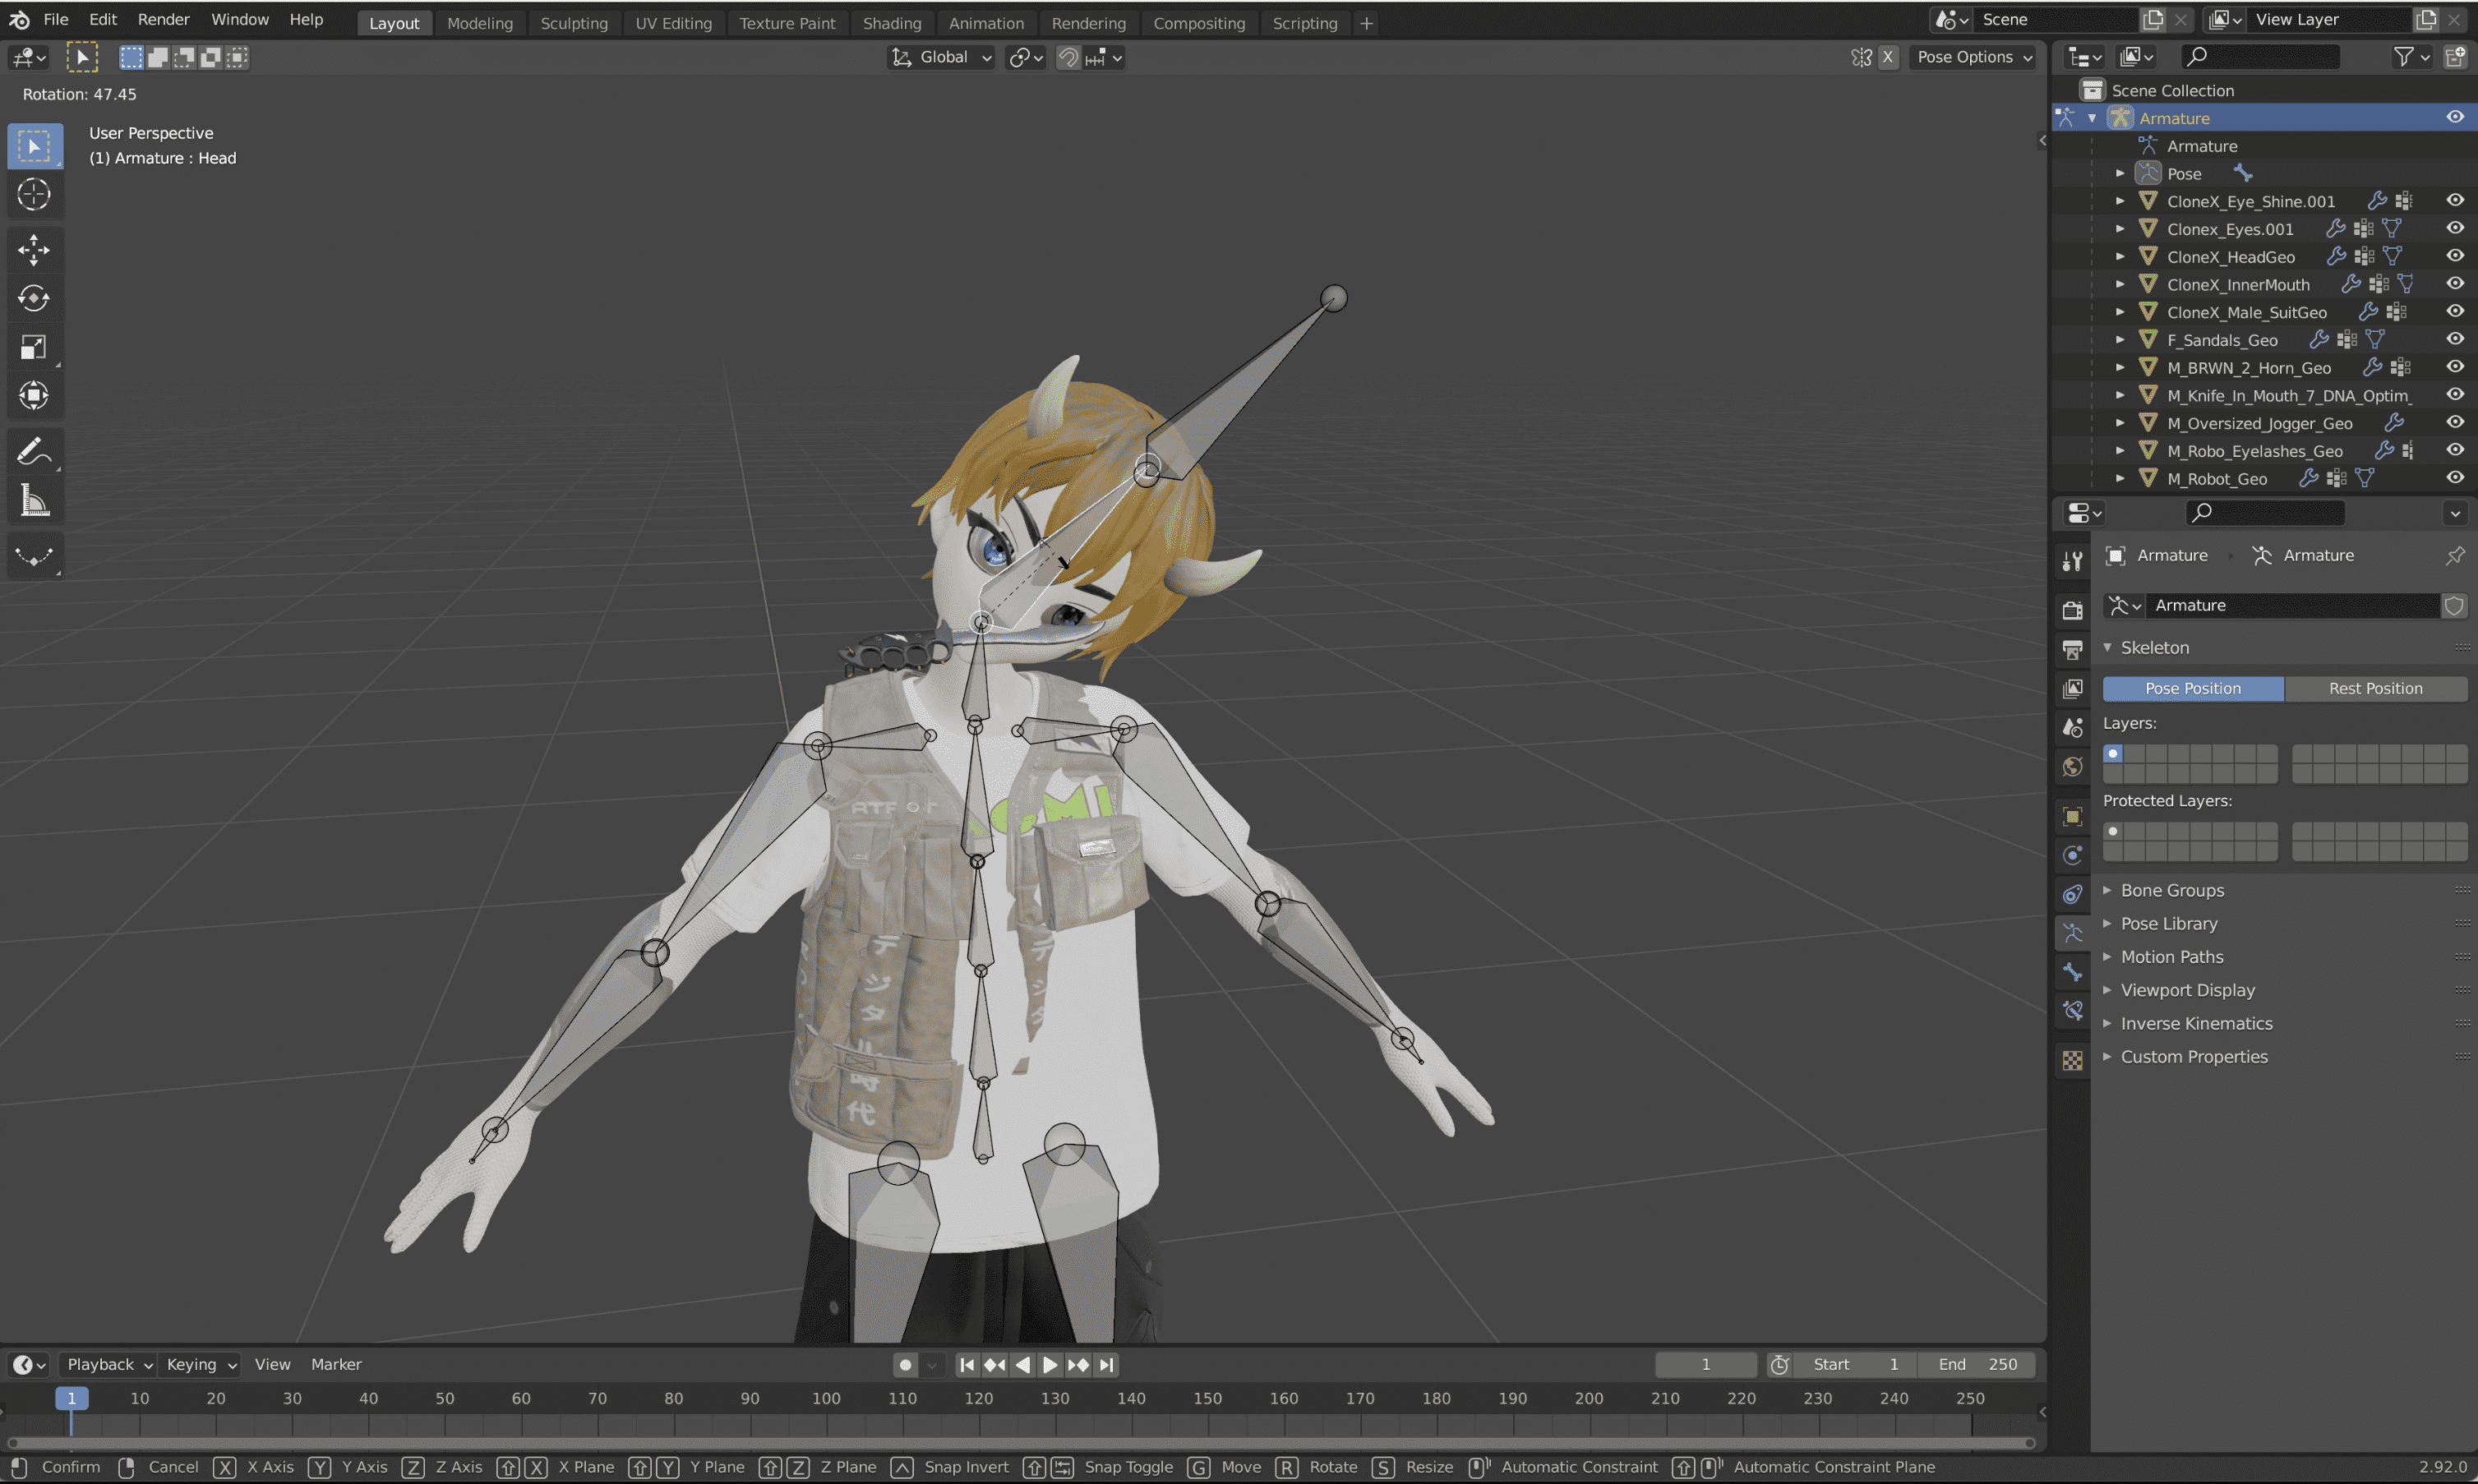Hide CloneX_HeadGeo in viewport
The width and height of the screenshot is (2478, 1484).
point(2454,256)
